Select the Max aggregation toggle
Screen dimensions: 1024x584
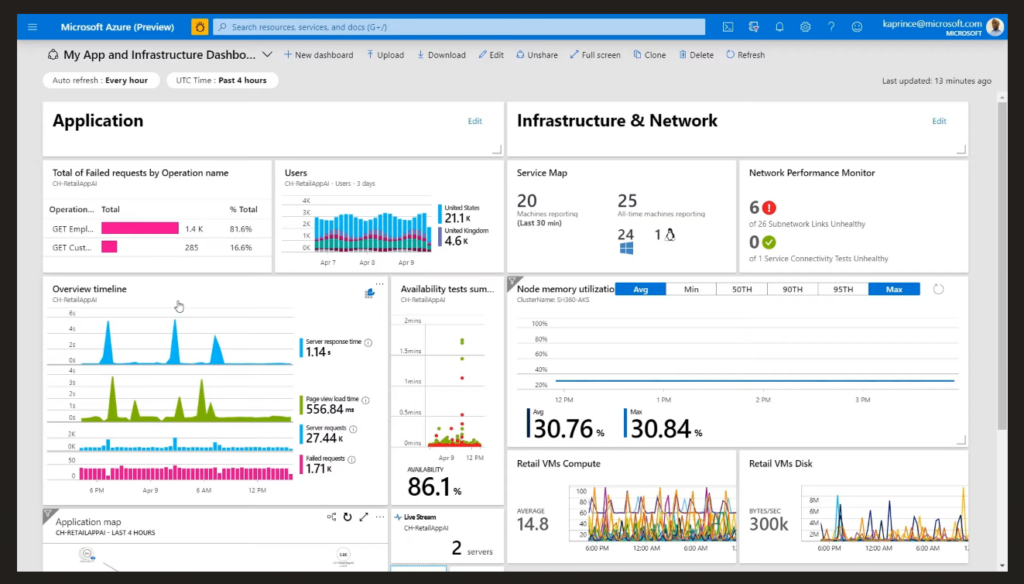pyautogui.click(x=894, y=289)
